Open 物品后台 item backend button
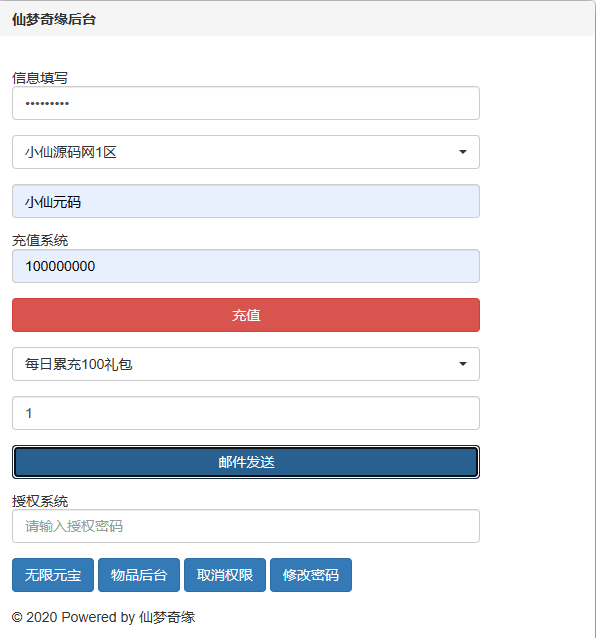596x638 pixels. [139, 575]
